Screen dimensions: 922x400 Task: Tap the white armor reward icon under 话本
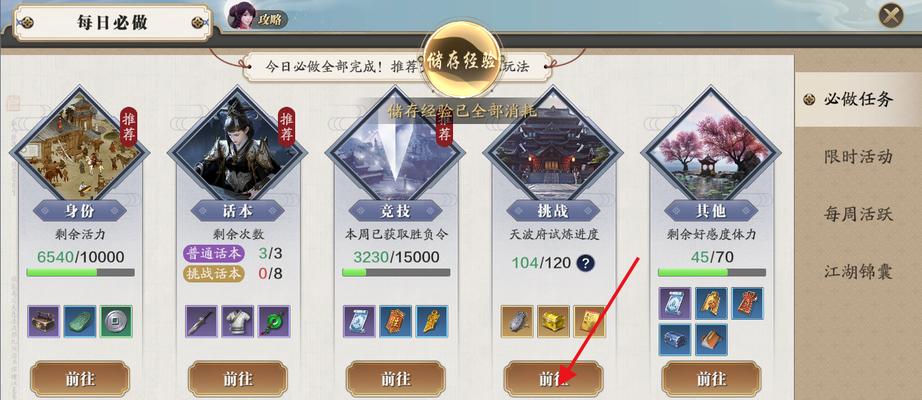point(238,321)
